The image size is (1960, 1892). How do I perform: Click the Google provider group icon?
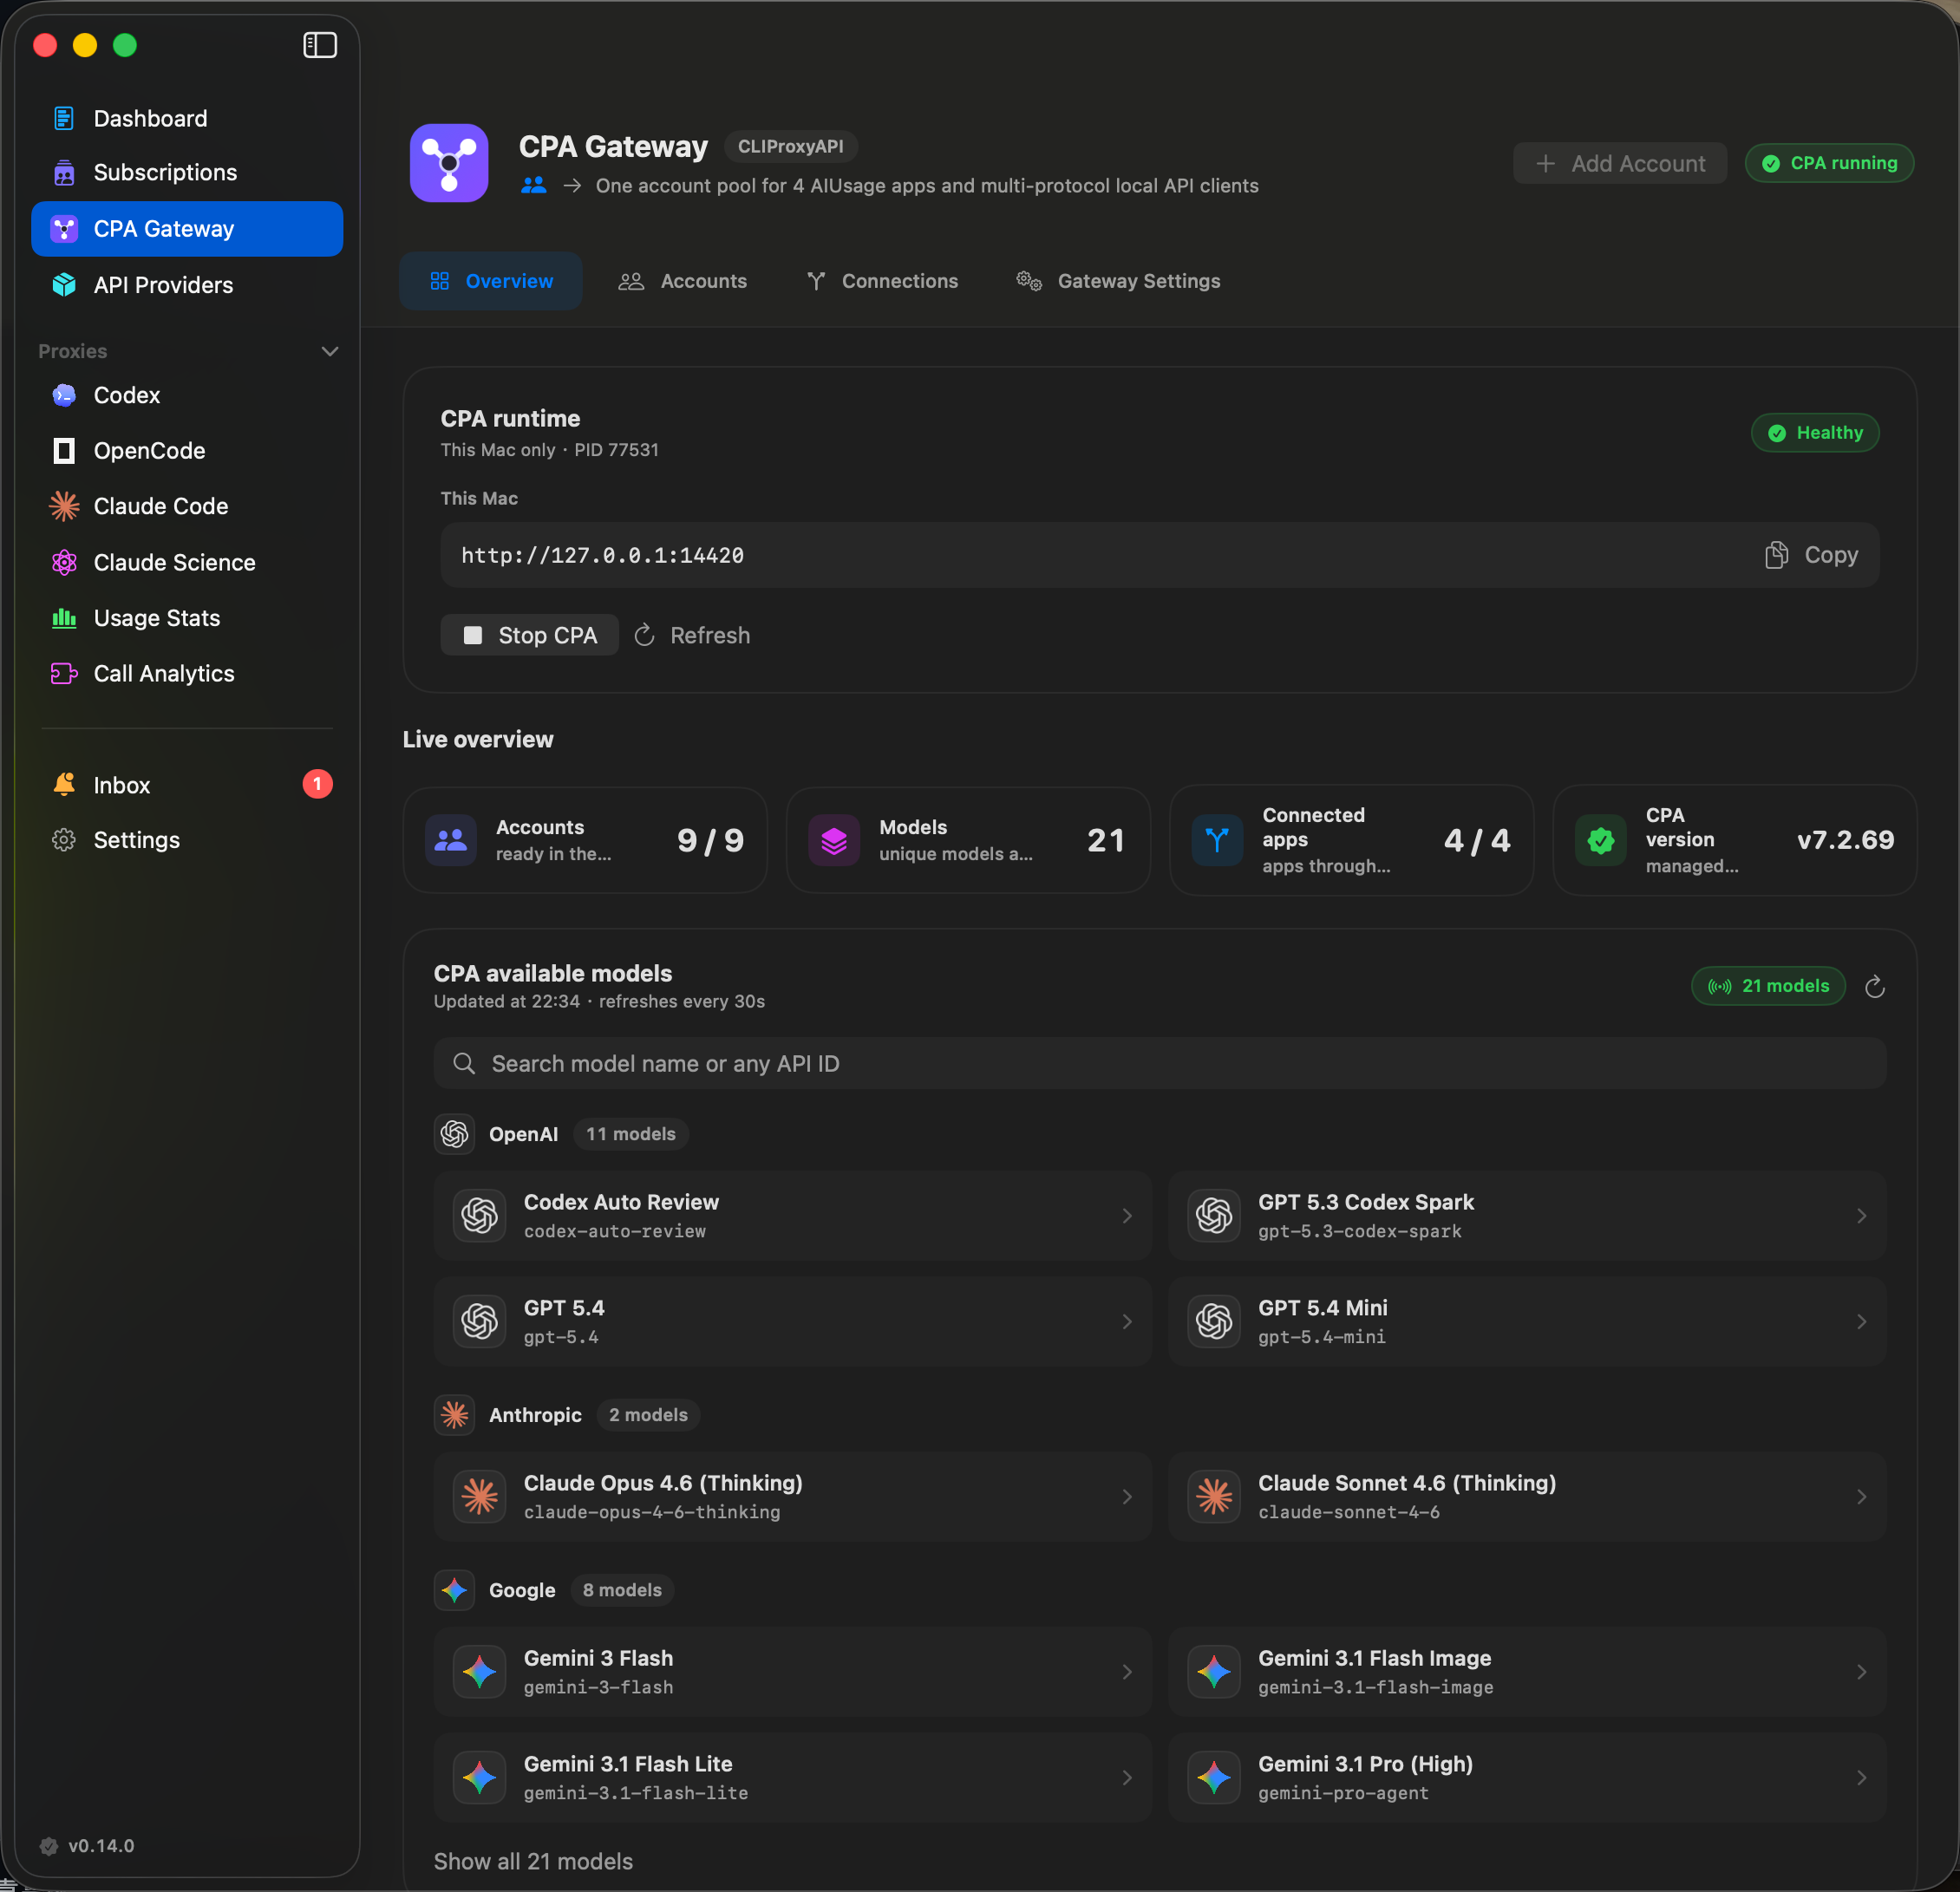pos(455,1590)
